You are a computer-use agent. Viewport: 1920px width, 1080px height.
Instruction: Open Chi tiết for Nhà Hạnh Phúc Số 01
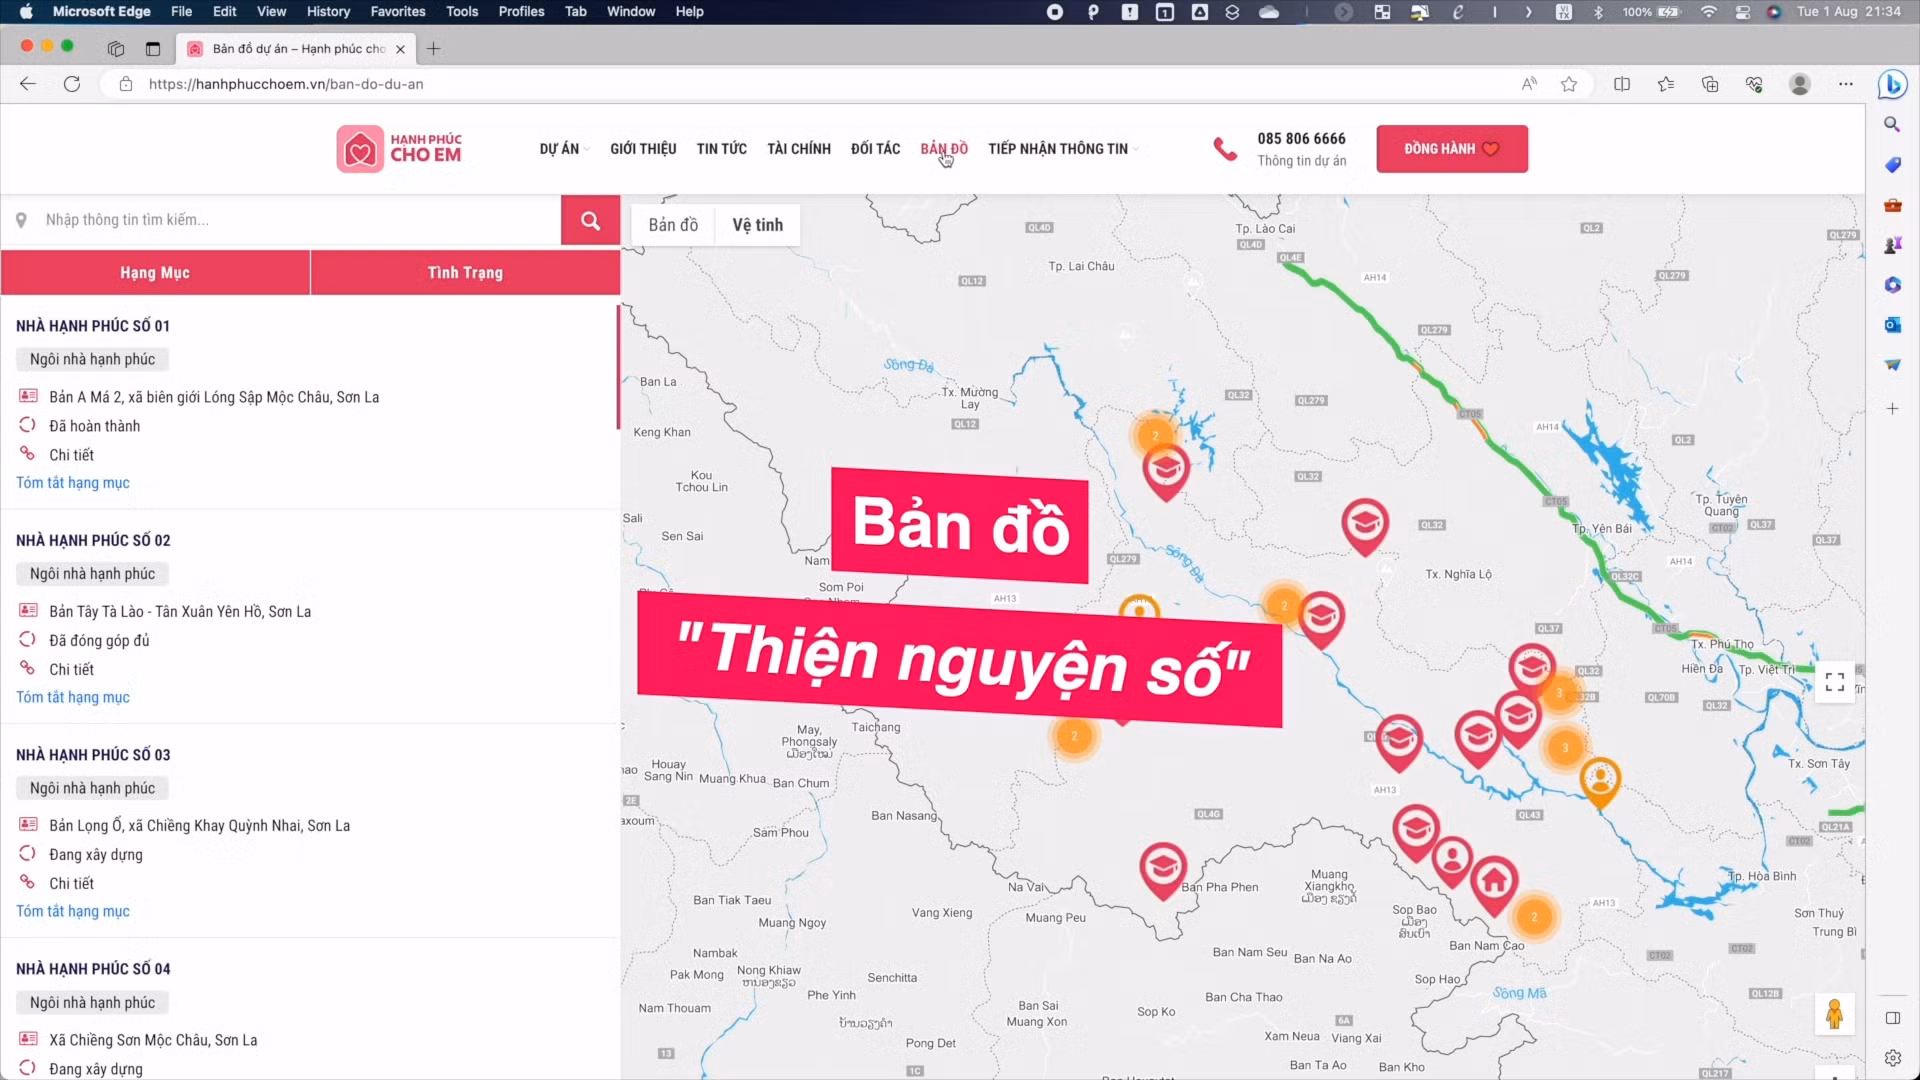pyautogui.click(x=71, y=455)
